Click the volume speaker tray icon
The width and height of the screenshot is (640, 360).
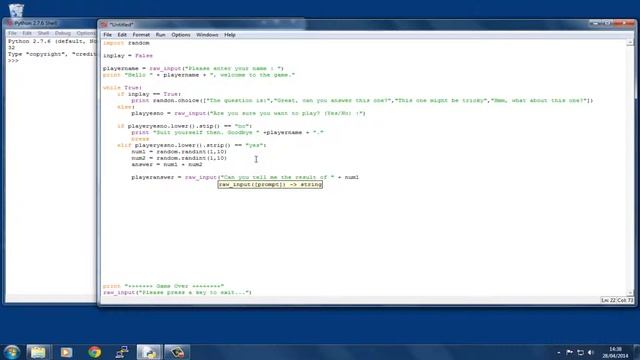click(x=590, y=352)
